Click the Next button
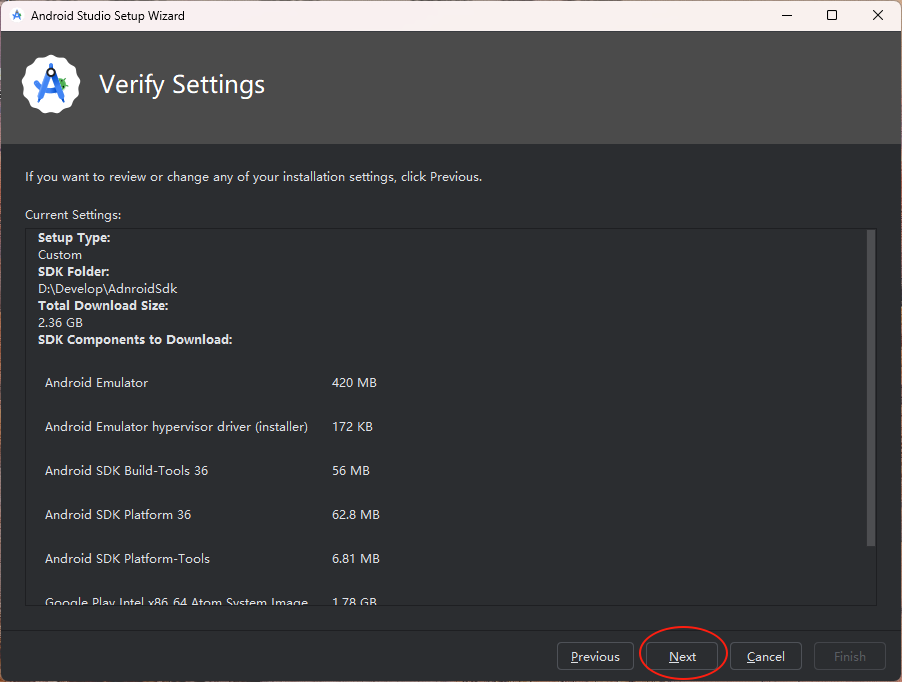902x682 pixels. (x=682, y=656)
